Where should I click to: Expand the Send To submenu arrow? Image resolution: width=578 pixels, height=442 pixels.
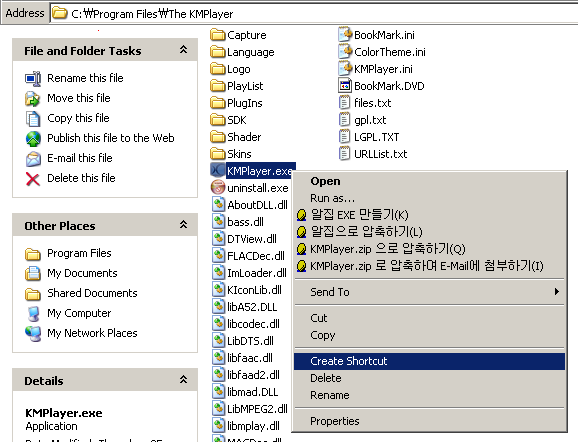[x=557, y=292]
